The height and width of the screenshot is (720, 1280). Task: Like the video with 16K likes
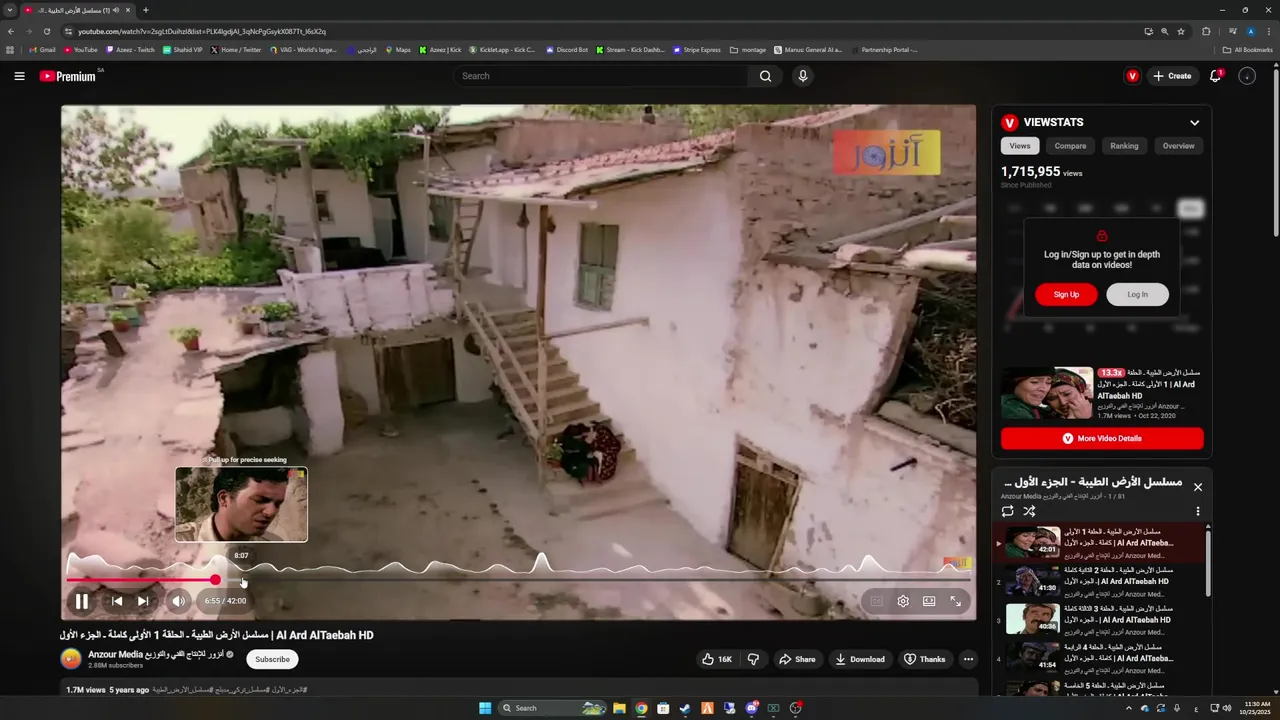click(717, 659)
